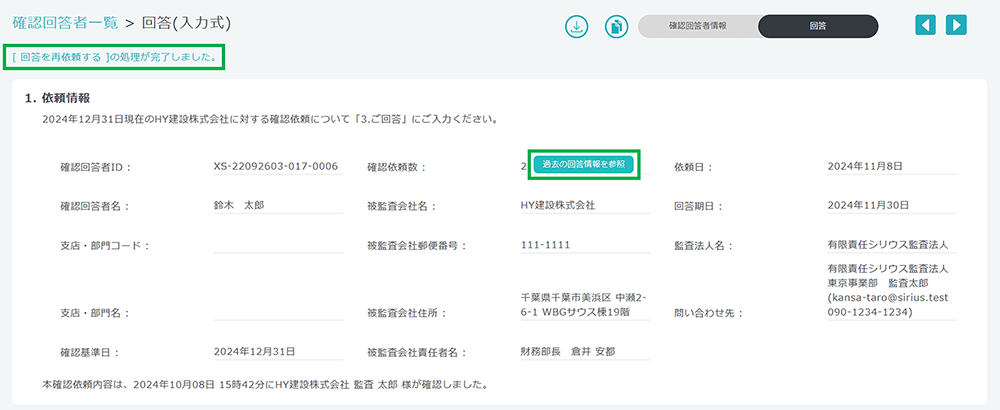Image resolution: width=1000 pixels, height=410 pixels.
Task: Click the 過去の回答情報を参照 button
Action: tap(583, 164)
